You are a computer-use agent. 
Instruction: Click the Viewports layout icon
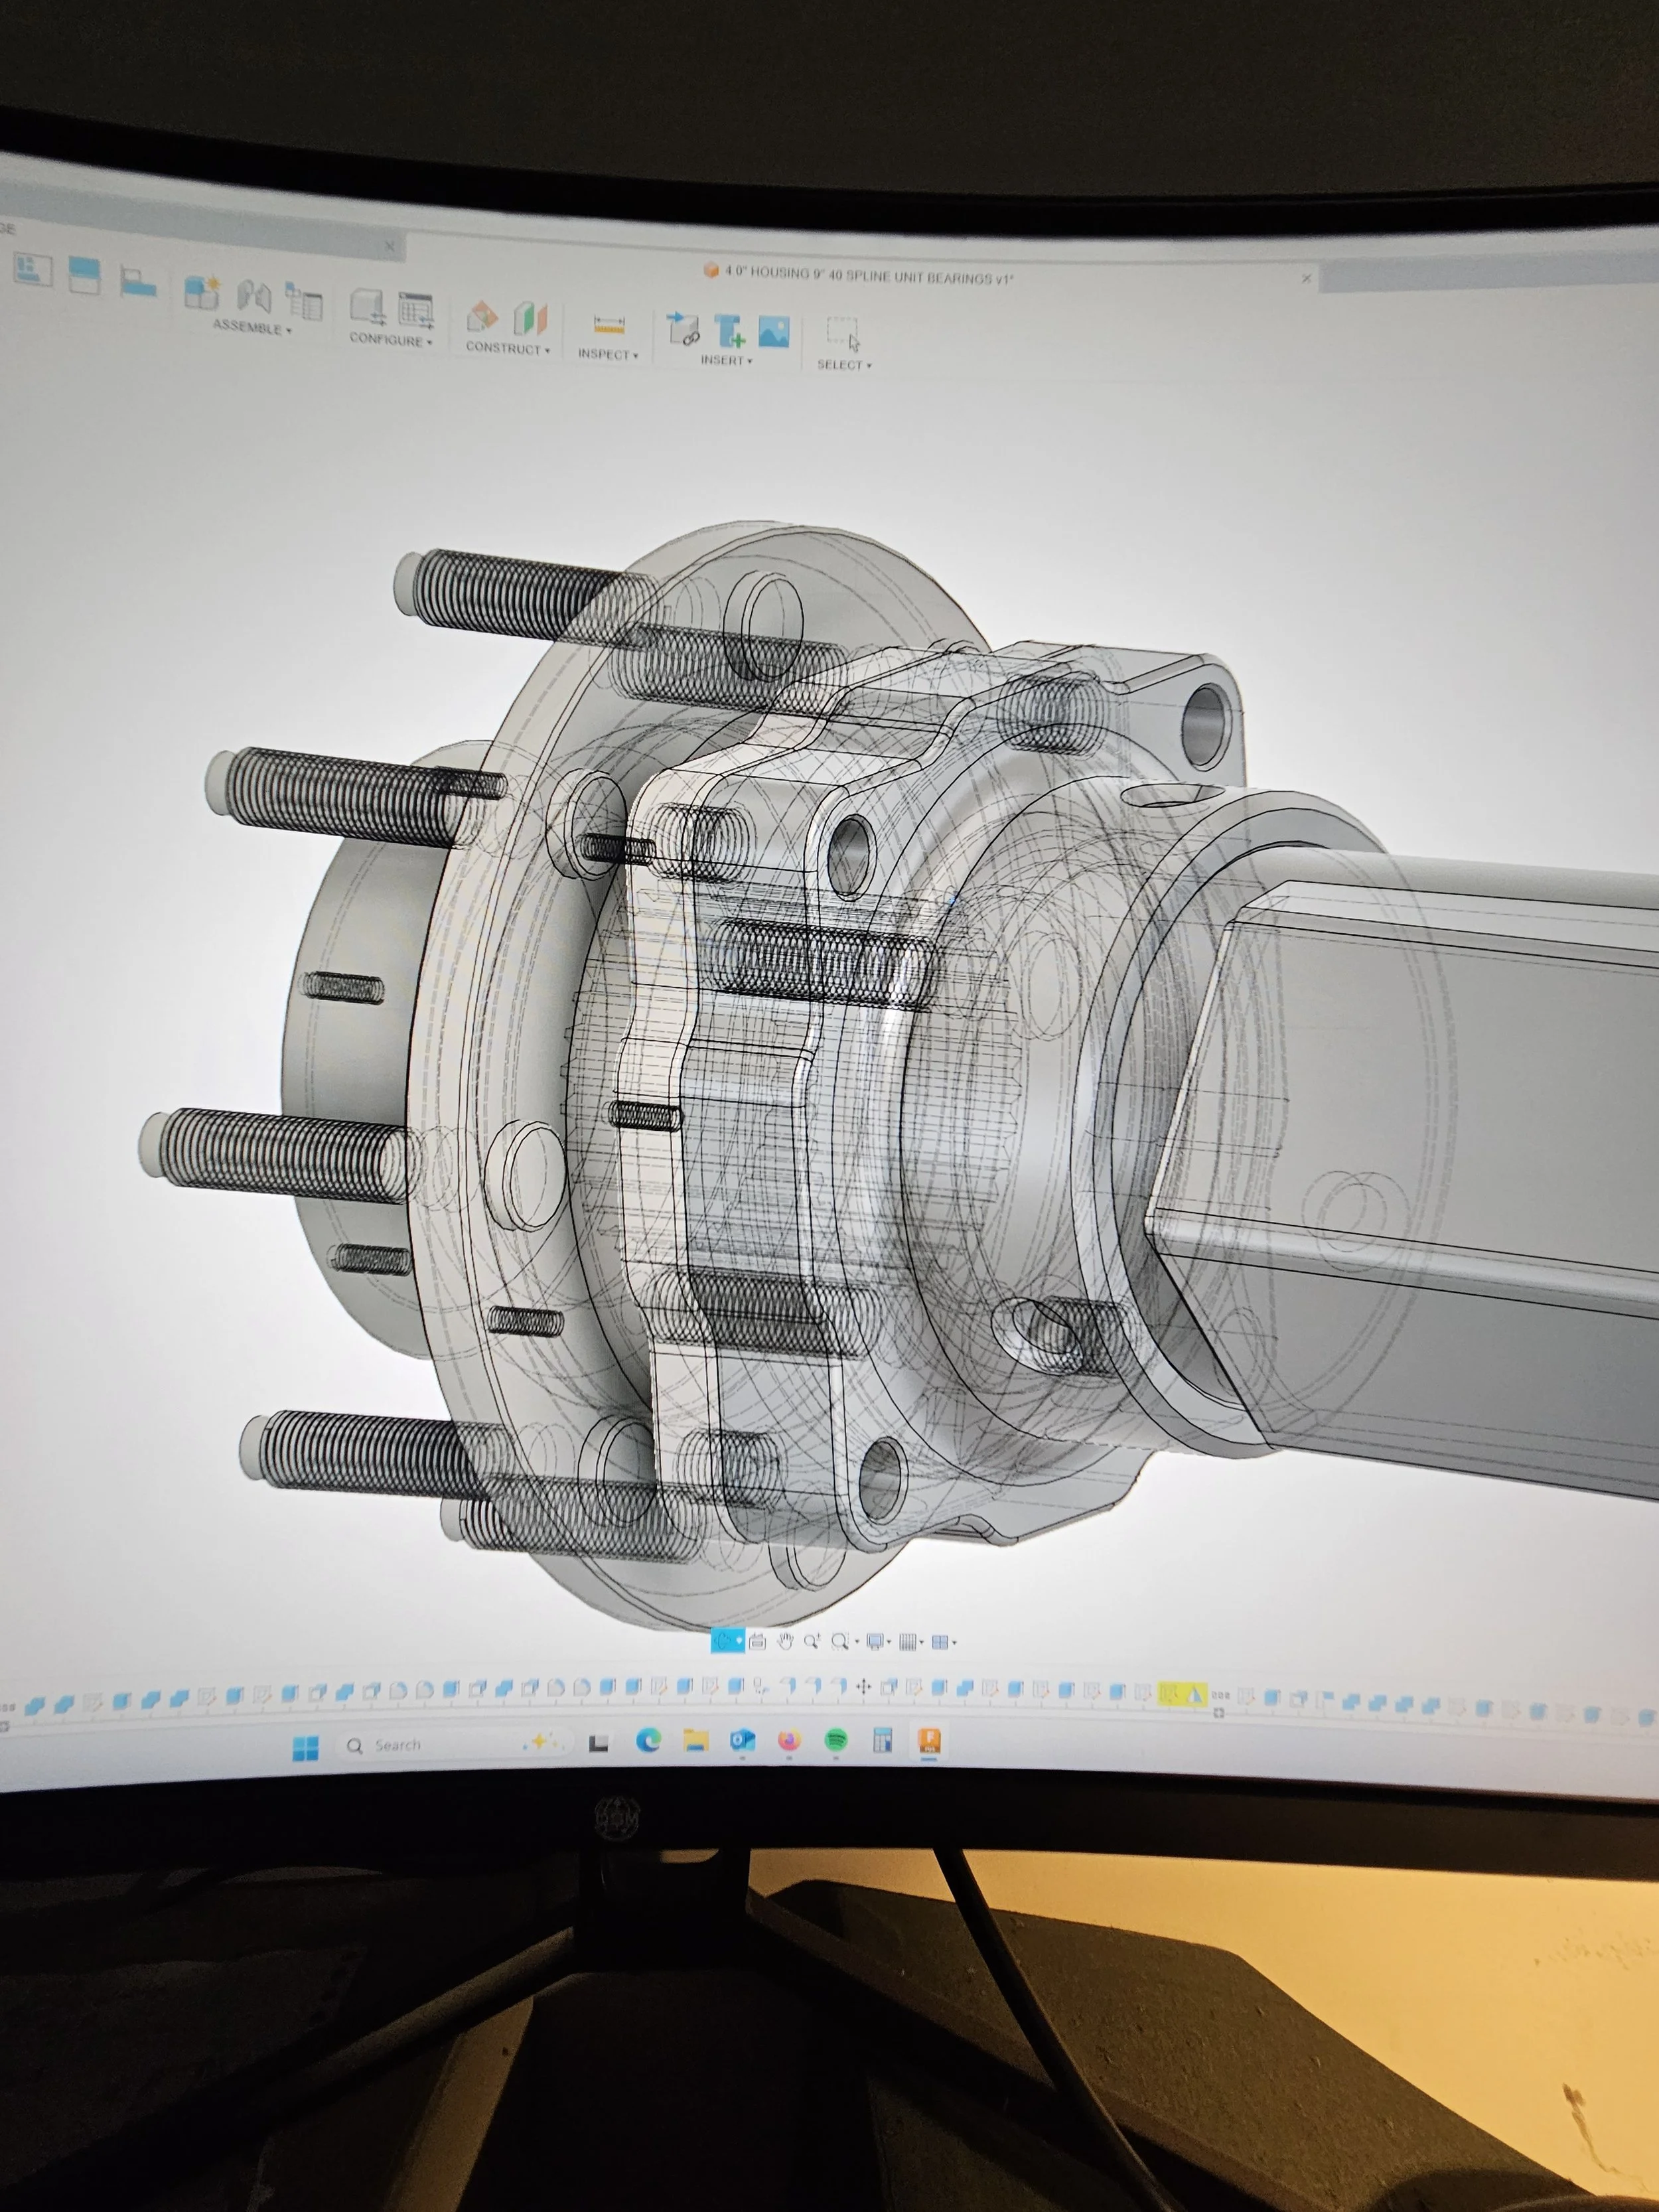click(940, 1641)
